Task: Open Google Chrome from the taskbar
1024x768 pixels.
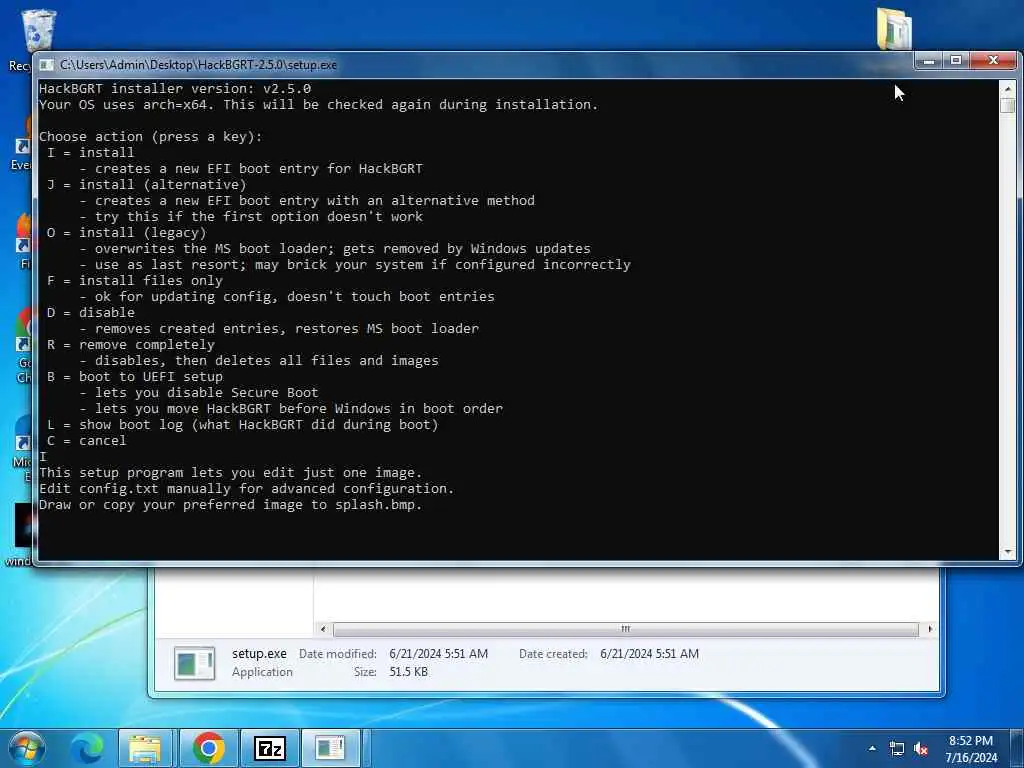Action: click(x=208, y=748)
